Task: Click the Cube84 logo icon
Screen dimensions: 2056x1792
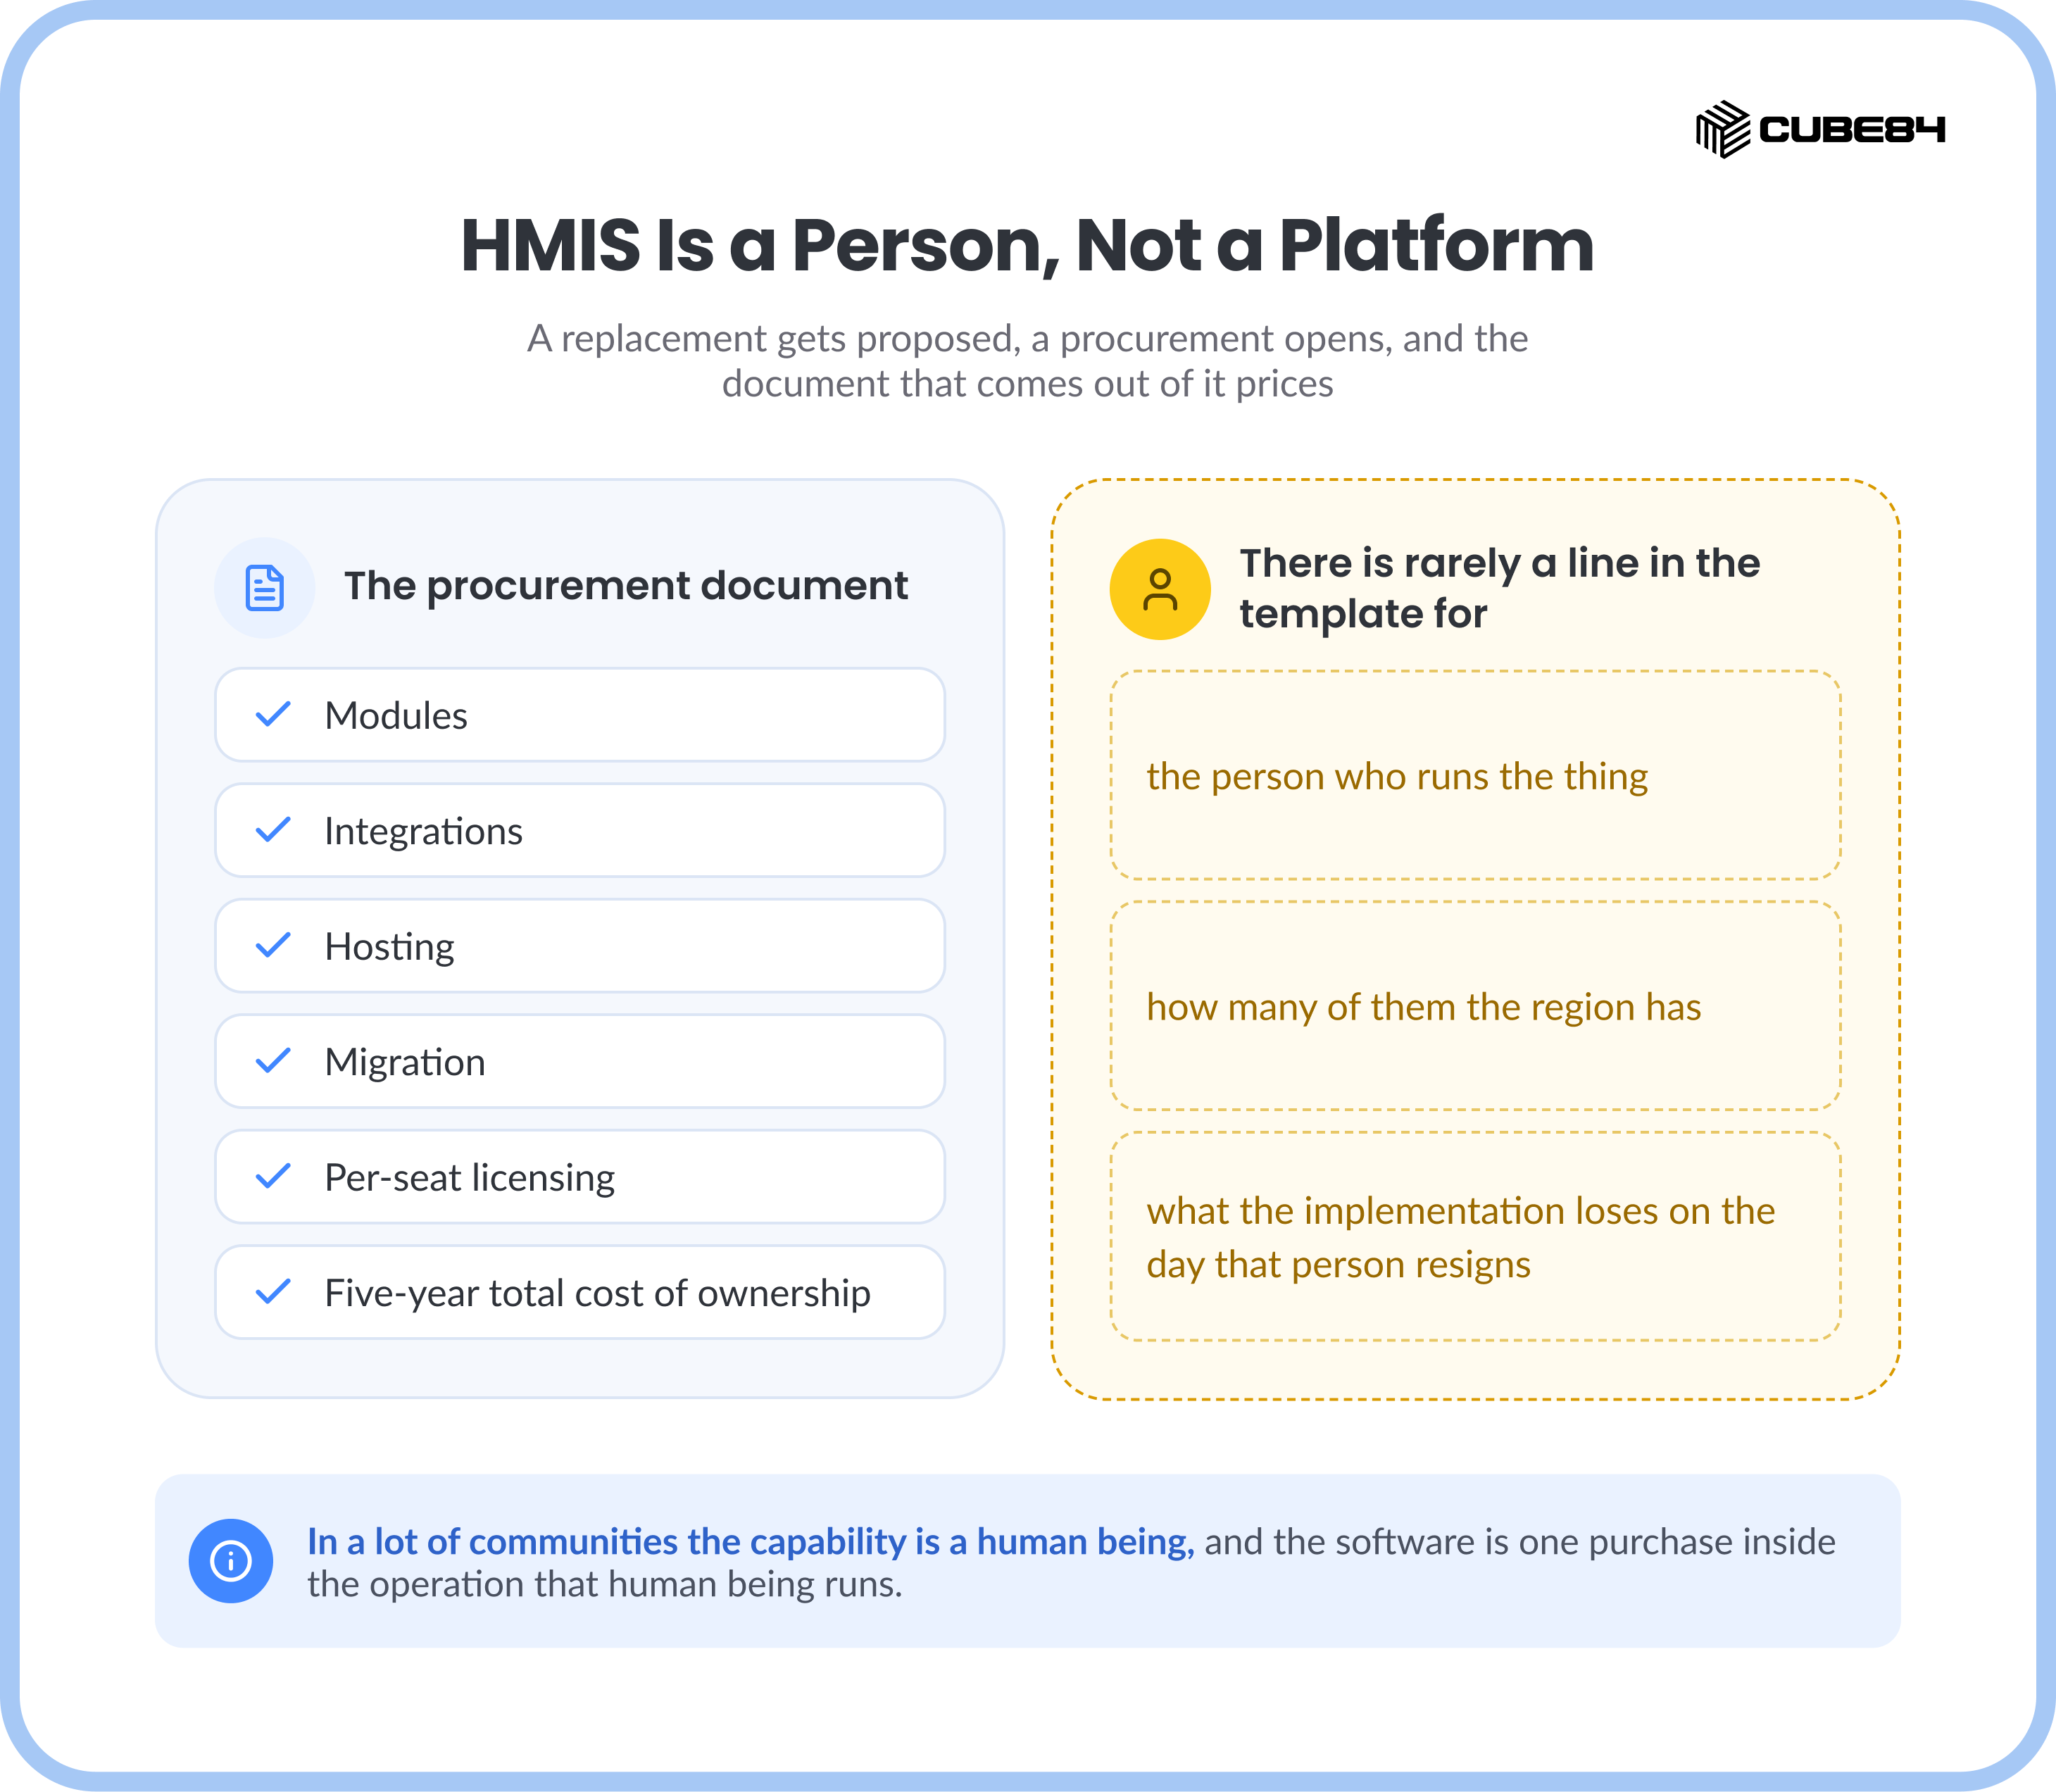Action: pos(1722,129)
